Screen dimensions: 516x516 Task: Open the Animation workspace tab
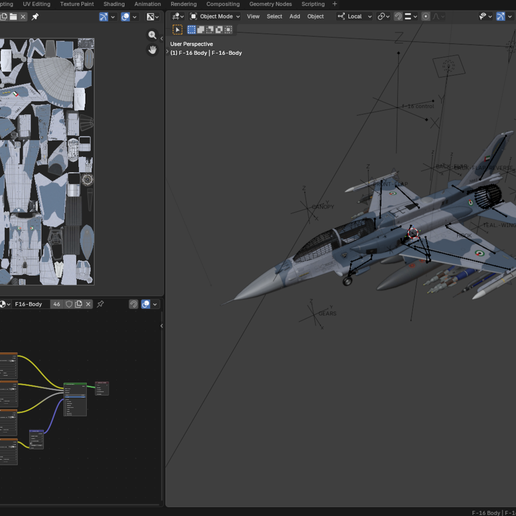tap(147, 4)
